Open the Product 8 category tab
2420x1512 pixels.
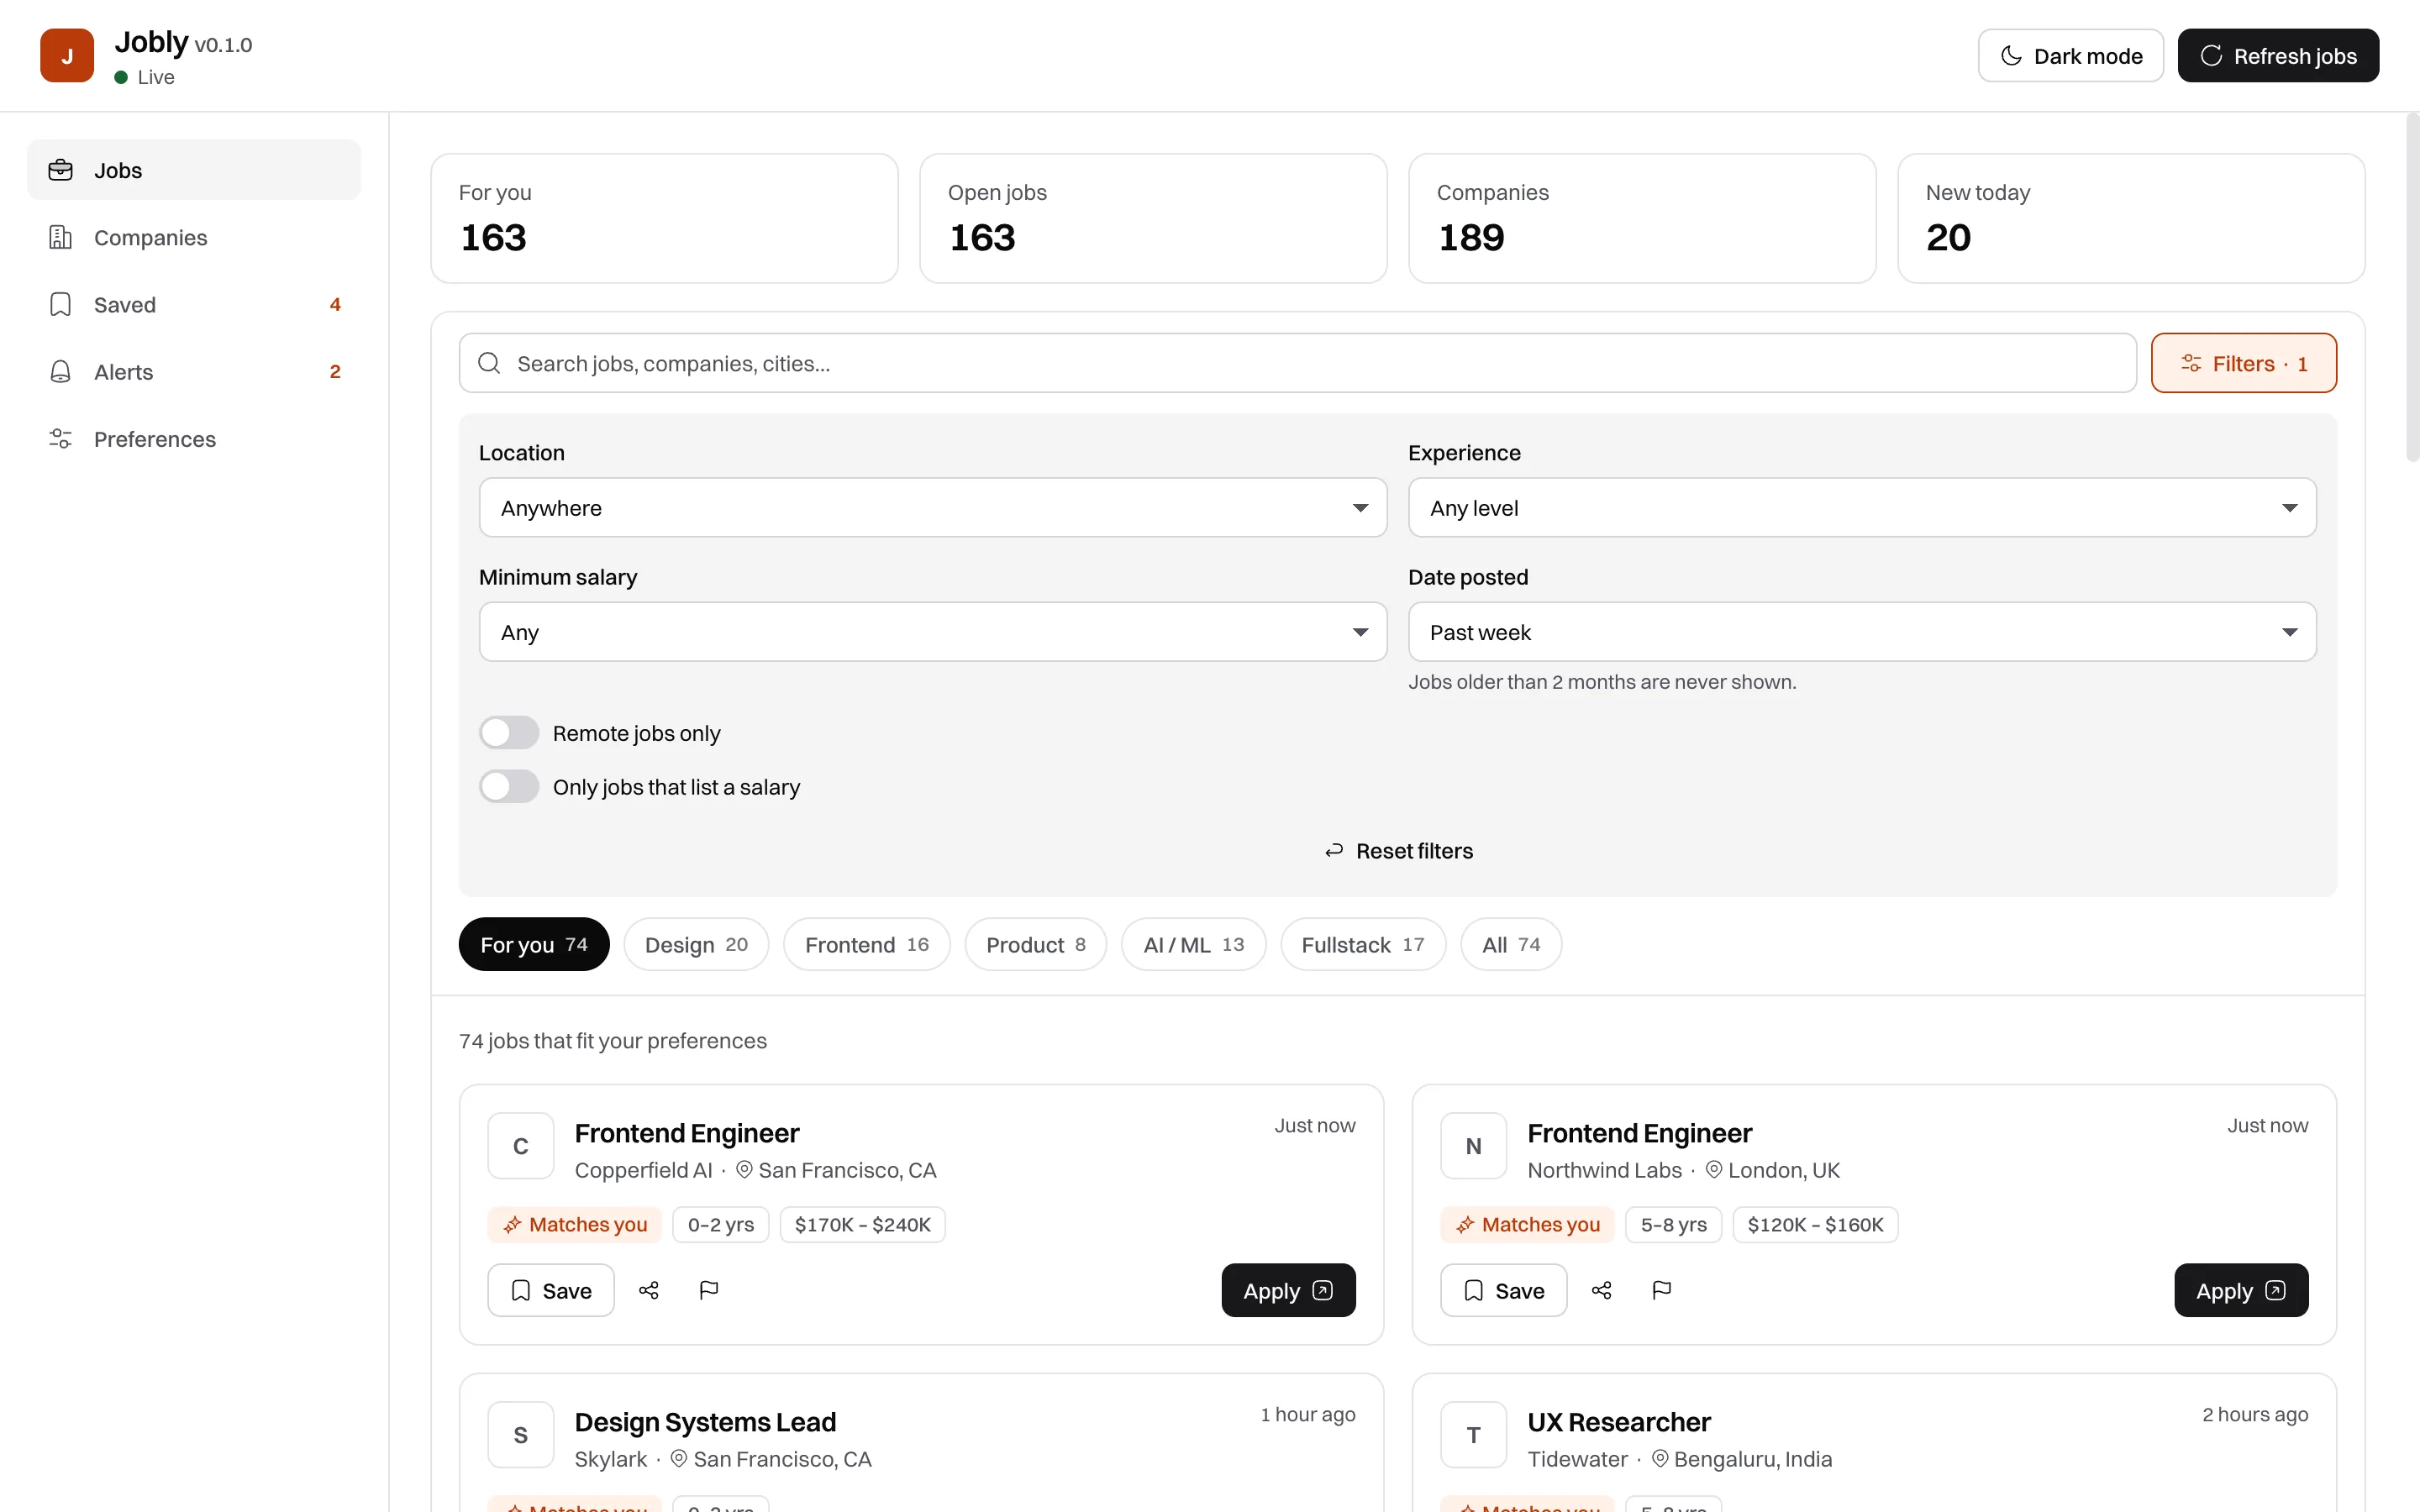(x=1036, y=944)
